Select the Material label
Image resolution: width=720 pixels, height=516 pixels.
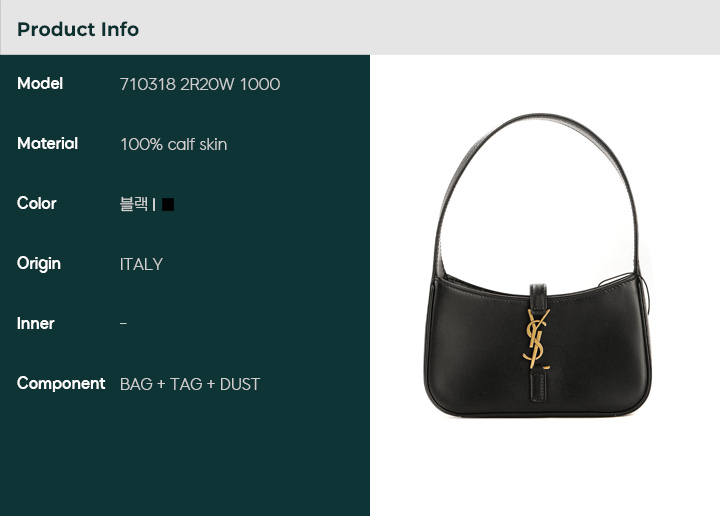coord(47,144)
